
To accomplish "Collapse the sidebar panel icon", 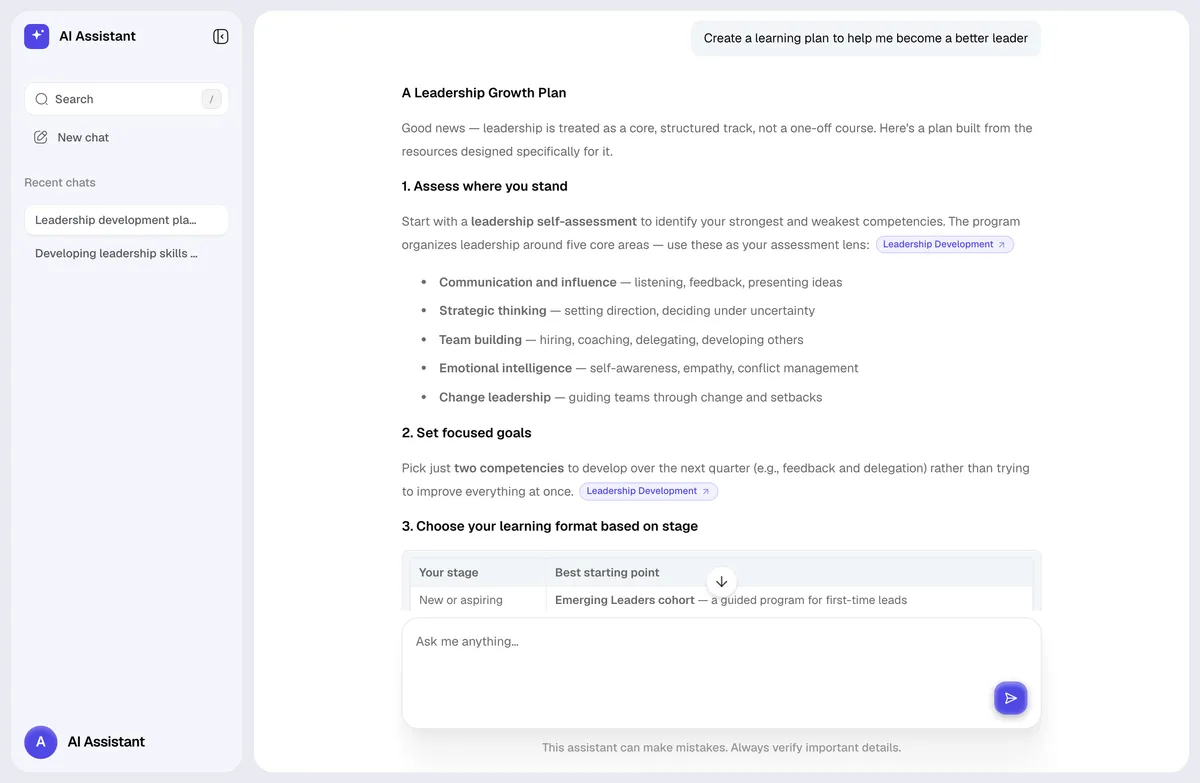I will [221, 37].
